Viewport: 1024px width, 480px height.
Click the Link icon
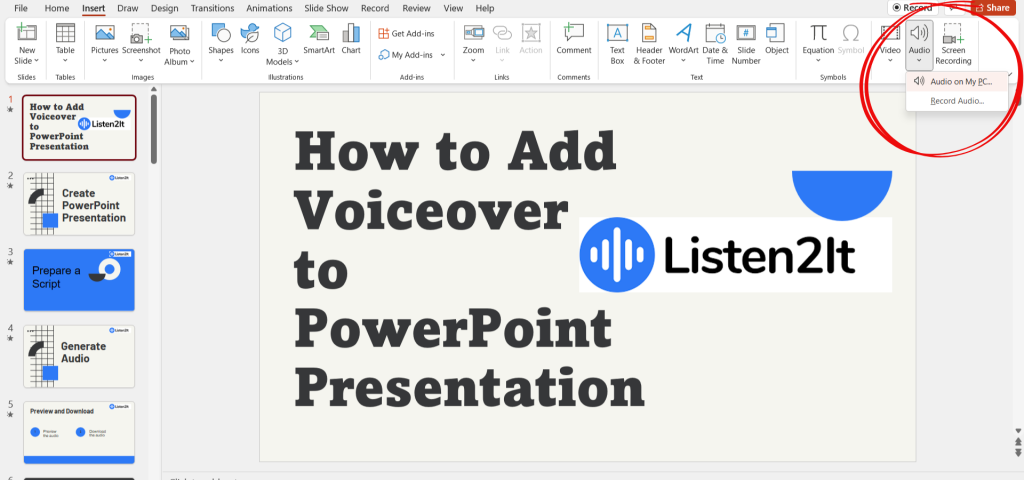coord(502,33)
